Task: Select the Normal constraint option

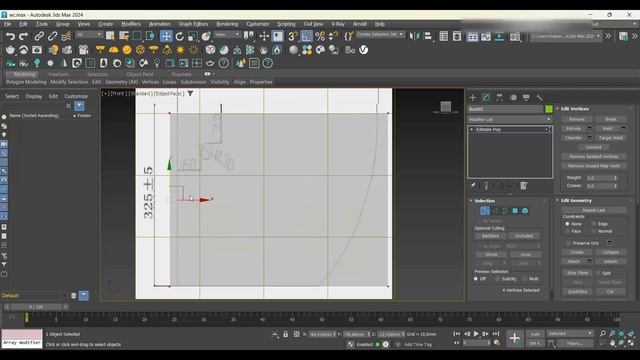Action: [x=594, y=231]
